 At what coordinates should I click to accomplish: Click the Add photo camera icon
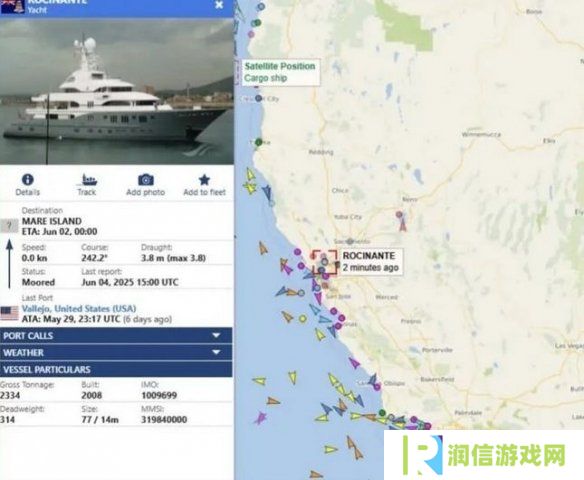(146, 180)
